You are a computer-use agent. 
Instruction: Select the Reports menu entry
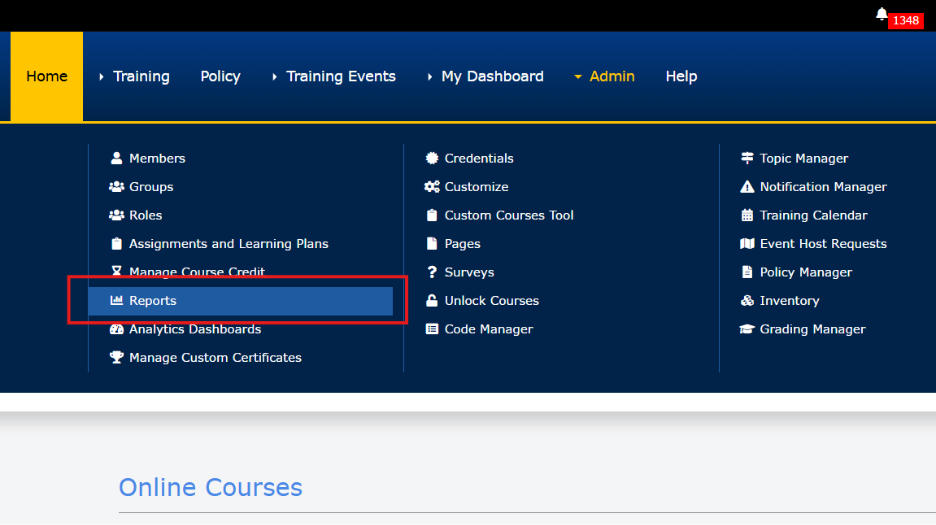[x=241, y=300]
